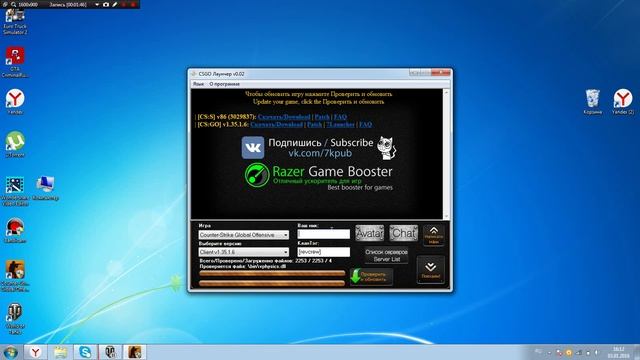Open the World of Tanks desktop shortcut
The height and width of the screenshot is (360, 640).
(15, 319)
